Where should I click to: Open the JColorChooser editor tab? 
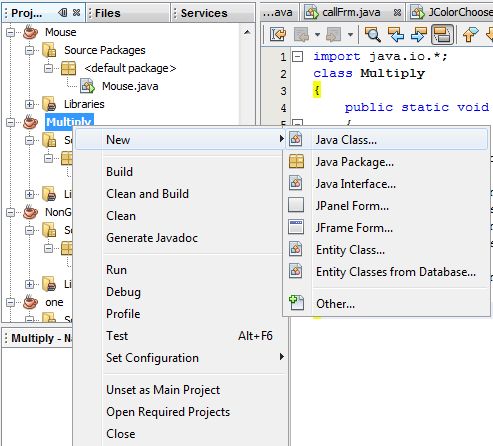pyautogui.click(x=451, y=13)
